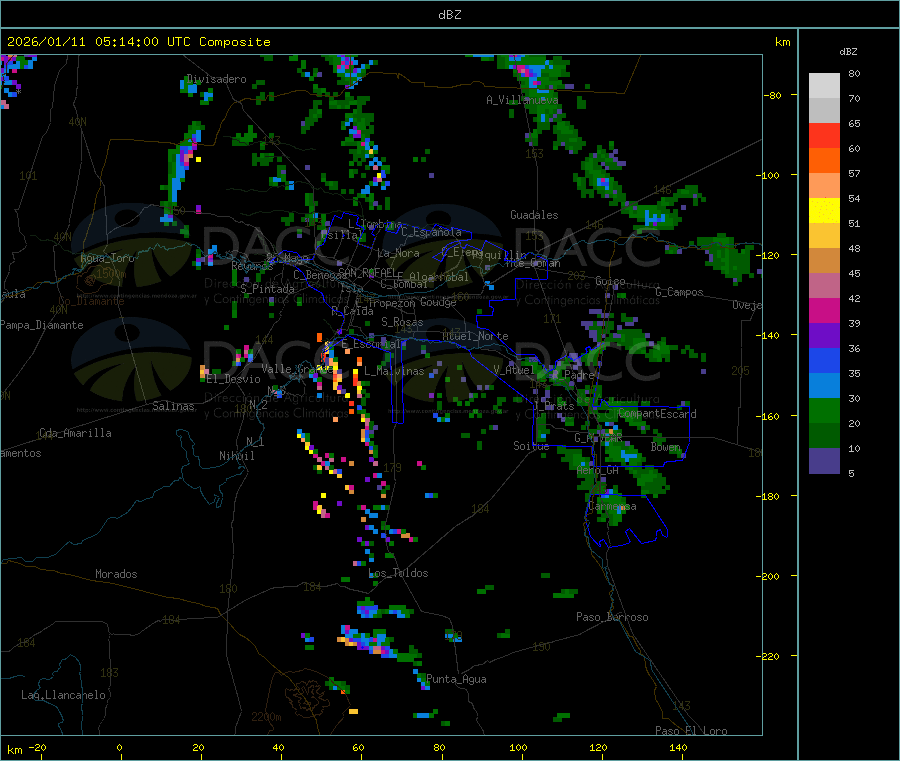
Task: Click the red 60–65 dBZ legend swatch
Action: [x=824, y=135]
